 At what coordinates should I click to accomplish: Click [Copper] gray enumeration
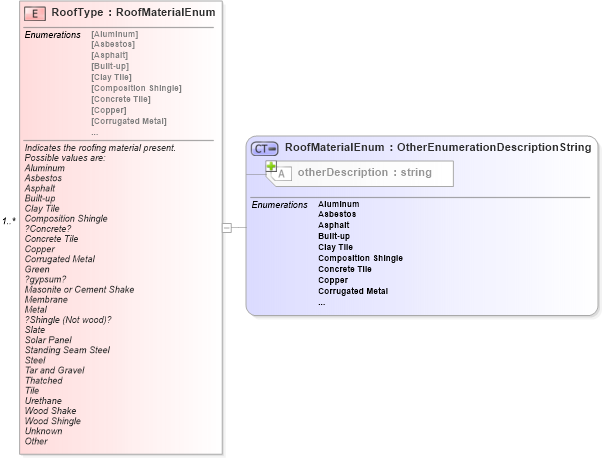click(109, 110)
